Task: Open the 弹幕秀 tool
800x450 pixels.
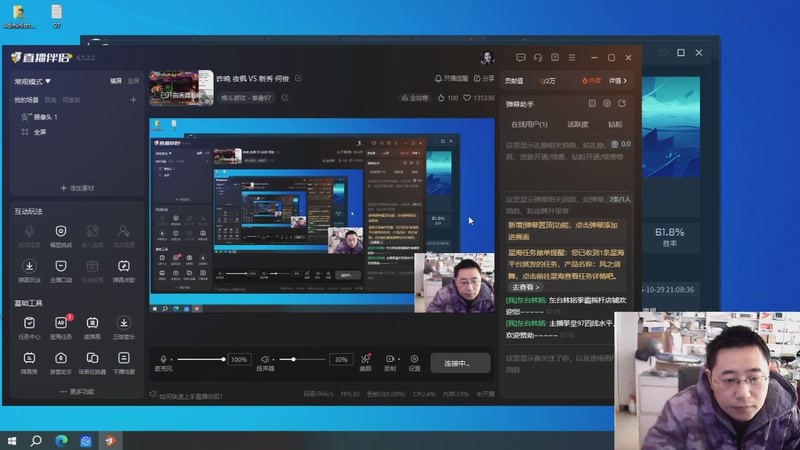Action: (29, 362)
